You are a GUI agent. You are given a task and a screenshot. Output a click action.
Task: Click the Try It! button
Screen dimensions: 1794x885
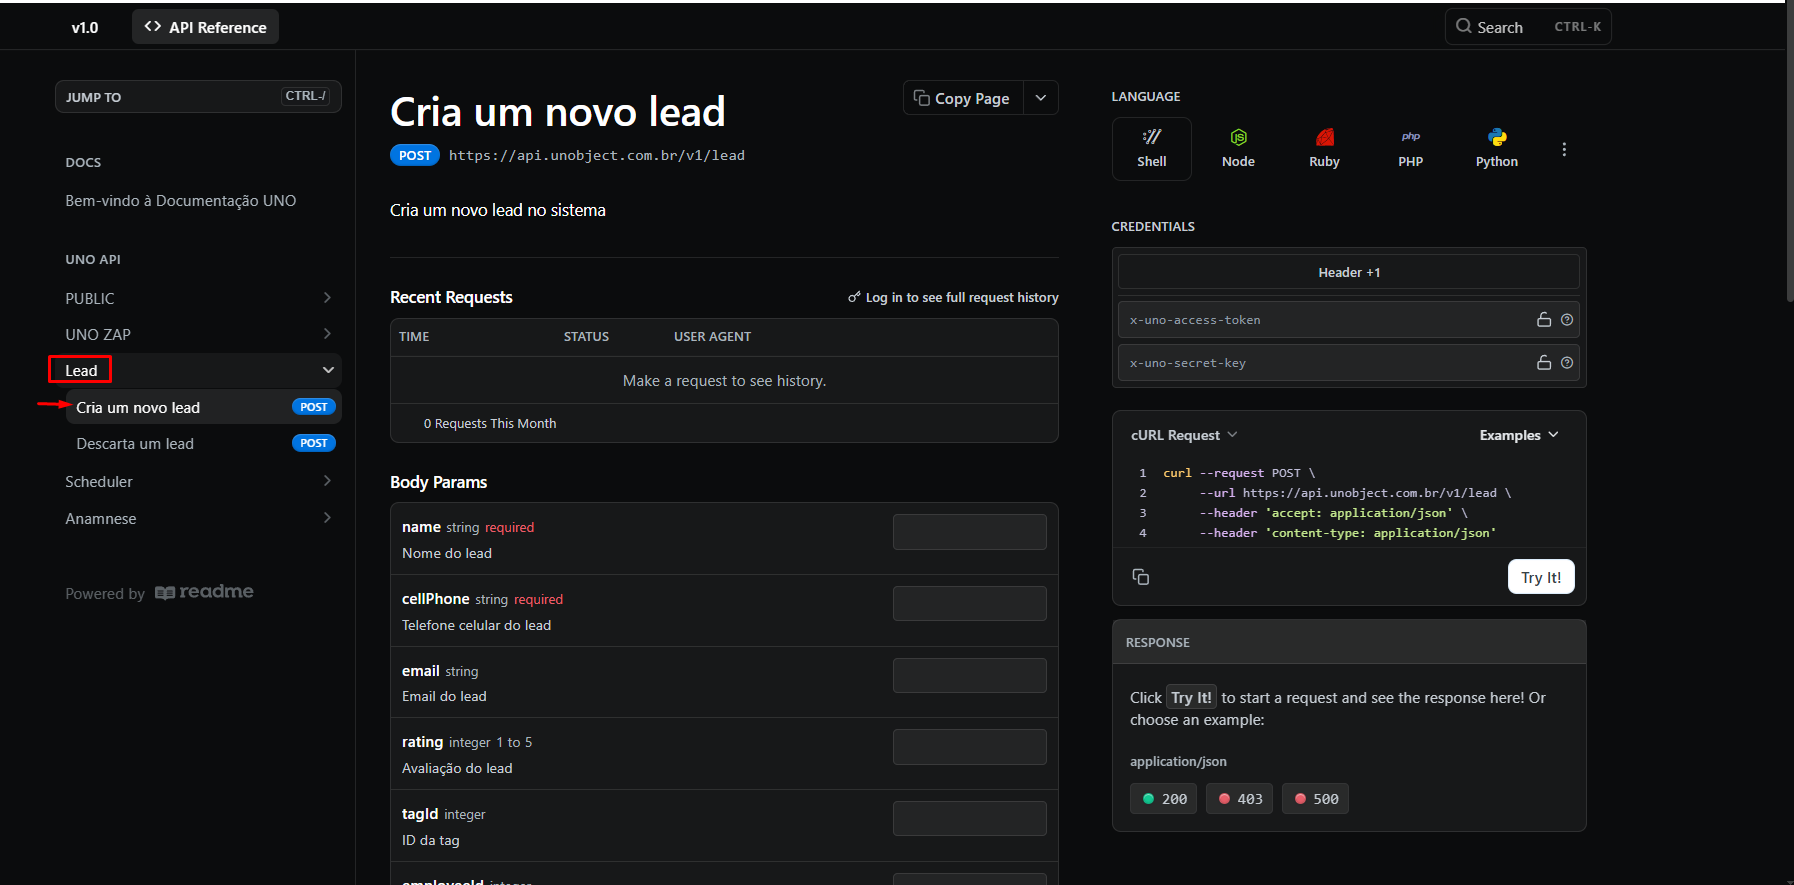tap(1540, 577)
